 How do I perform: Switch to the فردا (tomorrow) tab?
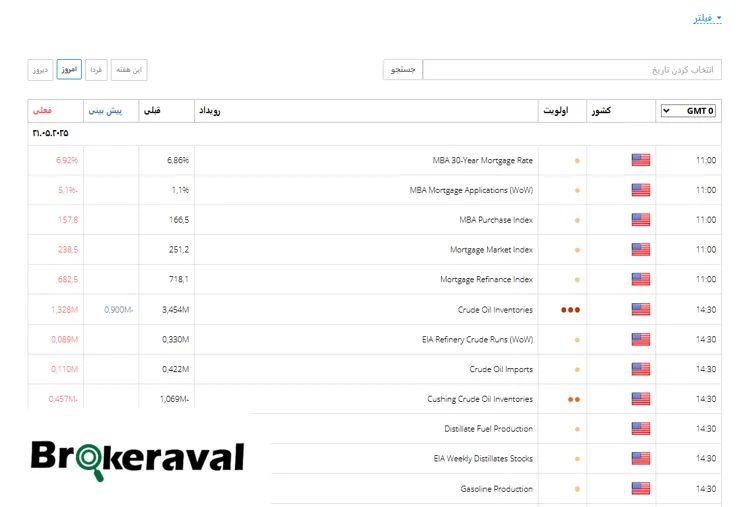(96, 70)
